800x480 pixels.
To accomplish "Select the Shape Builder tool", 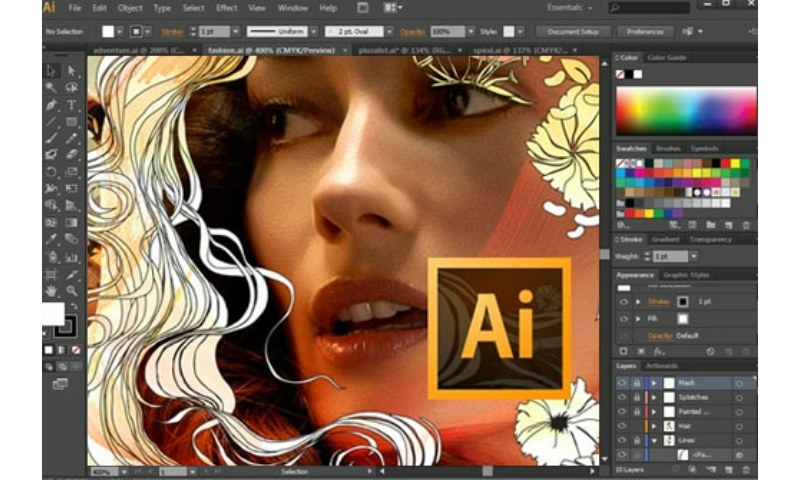I will point(52,205).
